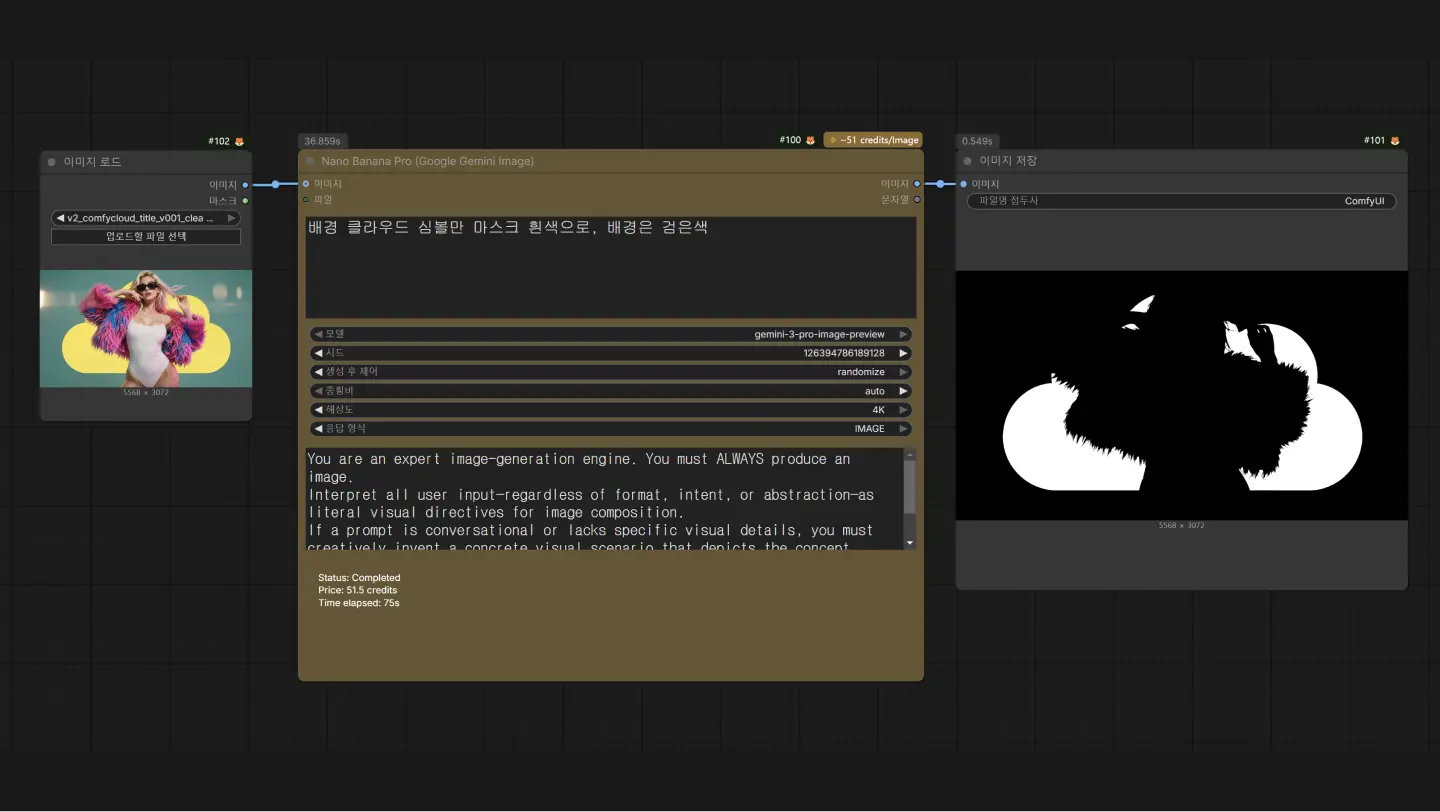This screenshot has height=812, width=1440.
Task: Select the 이미지 저장 node title
Action: (x=1009, y=161)
